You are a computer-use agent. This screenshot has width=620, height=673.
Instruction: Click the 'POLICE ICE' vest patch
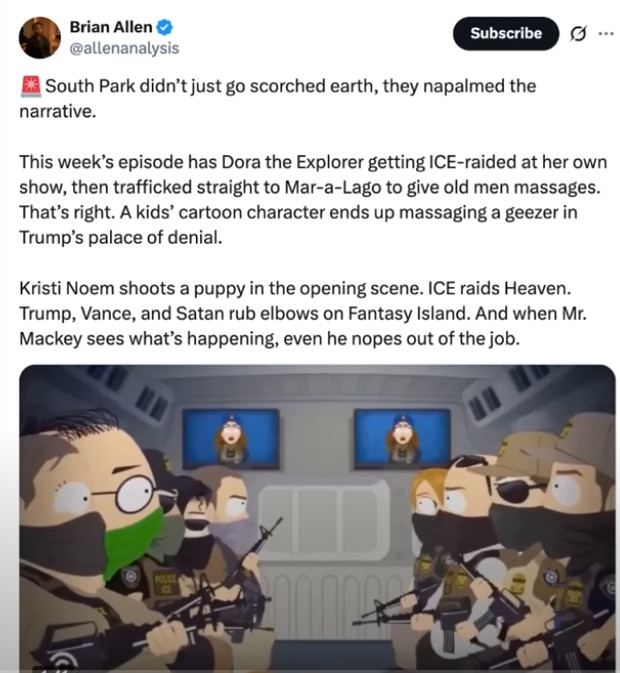pos(163,585)
